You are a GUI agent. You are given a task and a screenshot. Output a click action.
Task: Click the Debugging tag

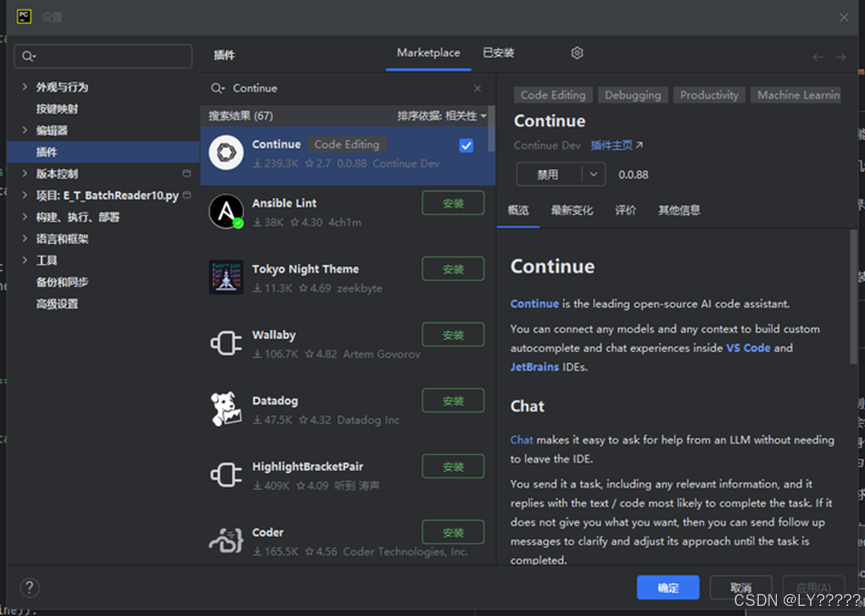633,95
